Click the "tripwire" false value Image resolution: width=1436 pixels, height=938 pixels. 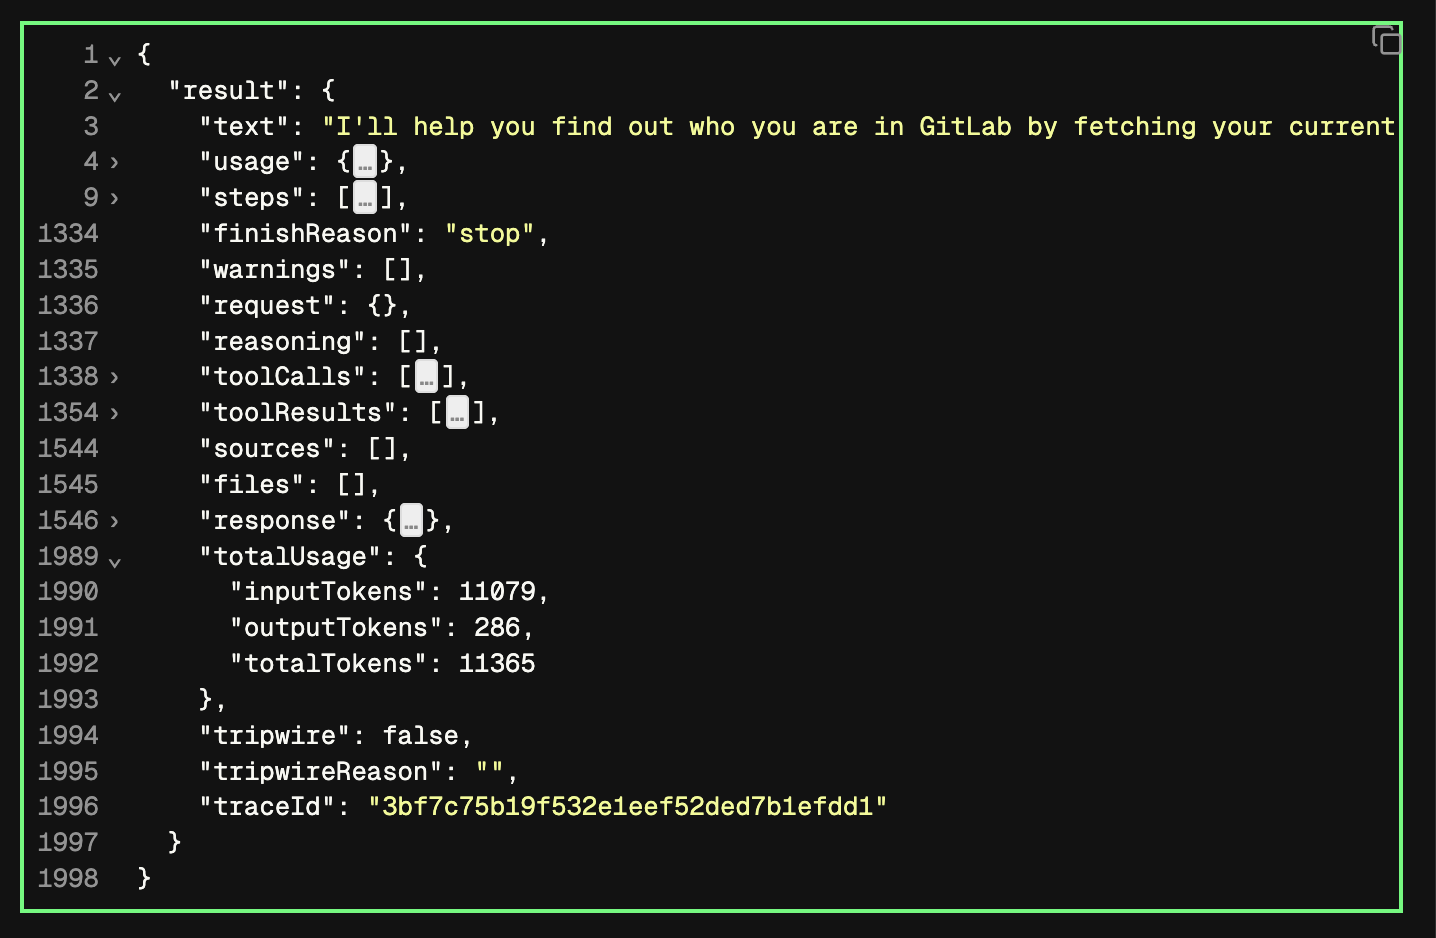[x=420, y=736]
